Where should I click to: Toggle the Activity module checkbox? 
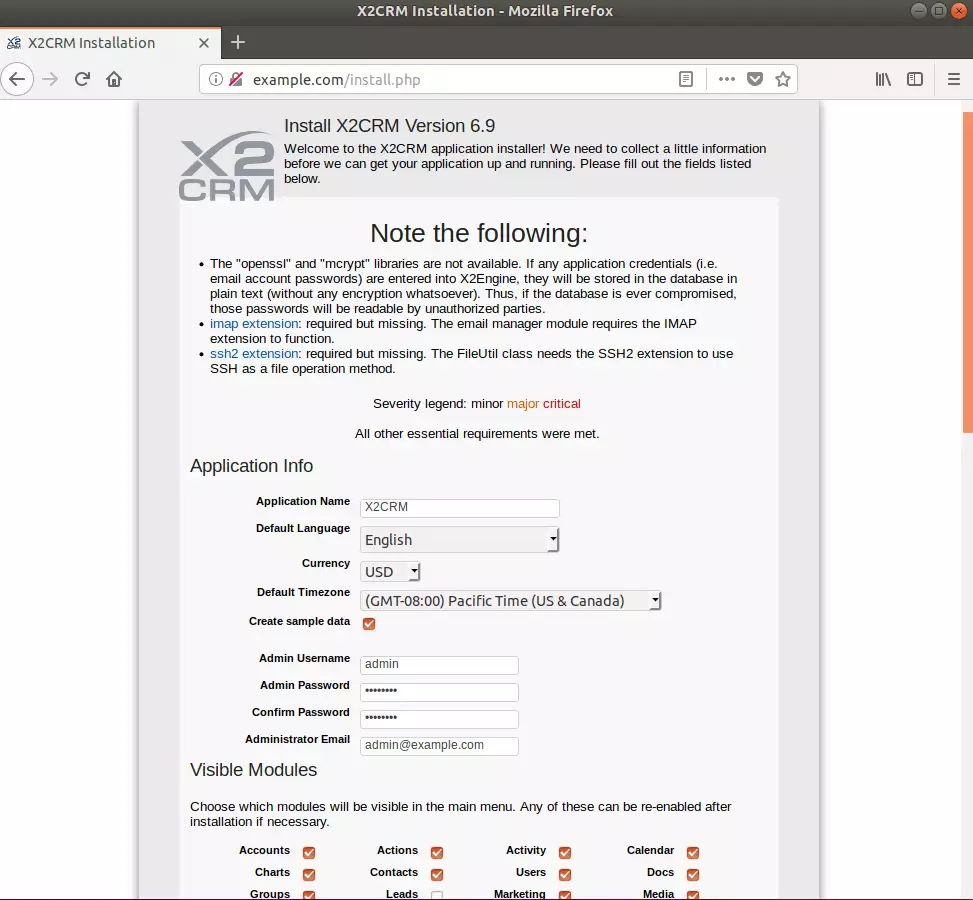(565, 852)
